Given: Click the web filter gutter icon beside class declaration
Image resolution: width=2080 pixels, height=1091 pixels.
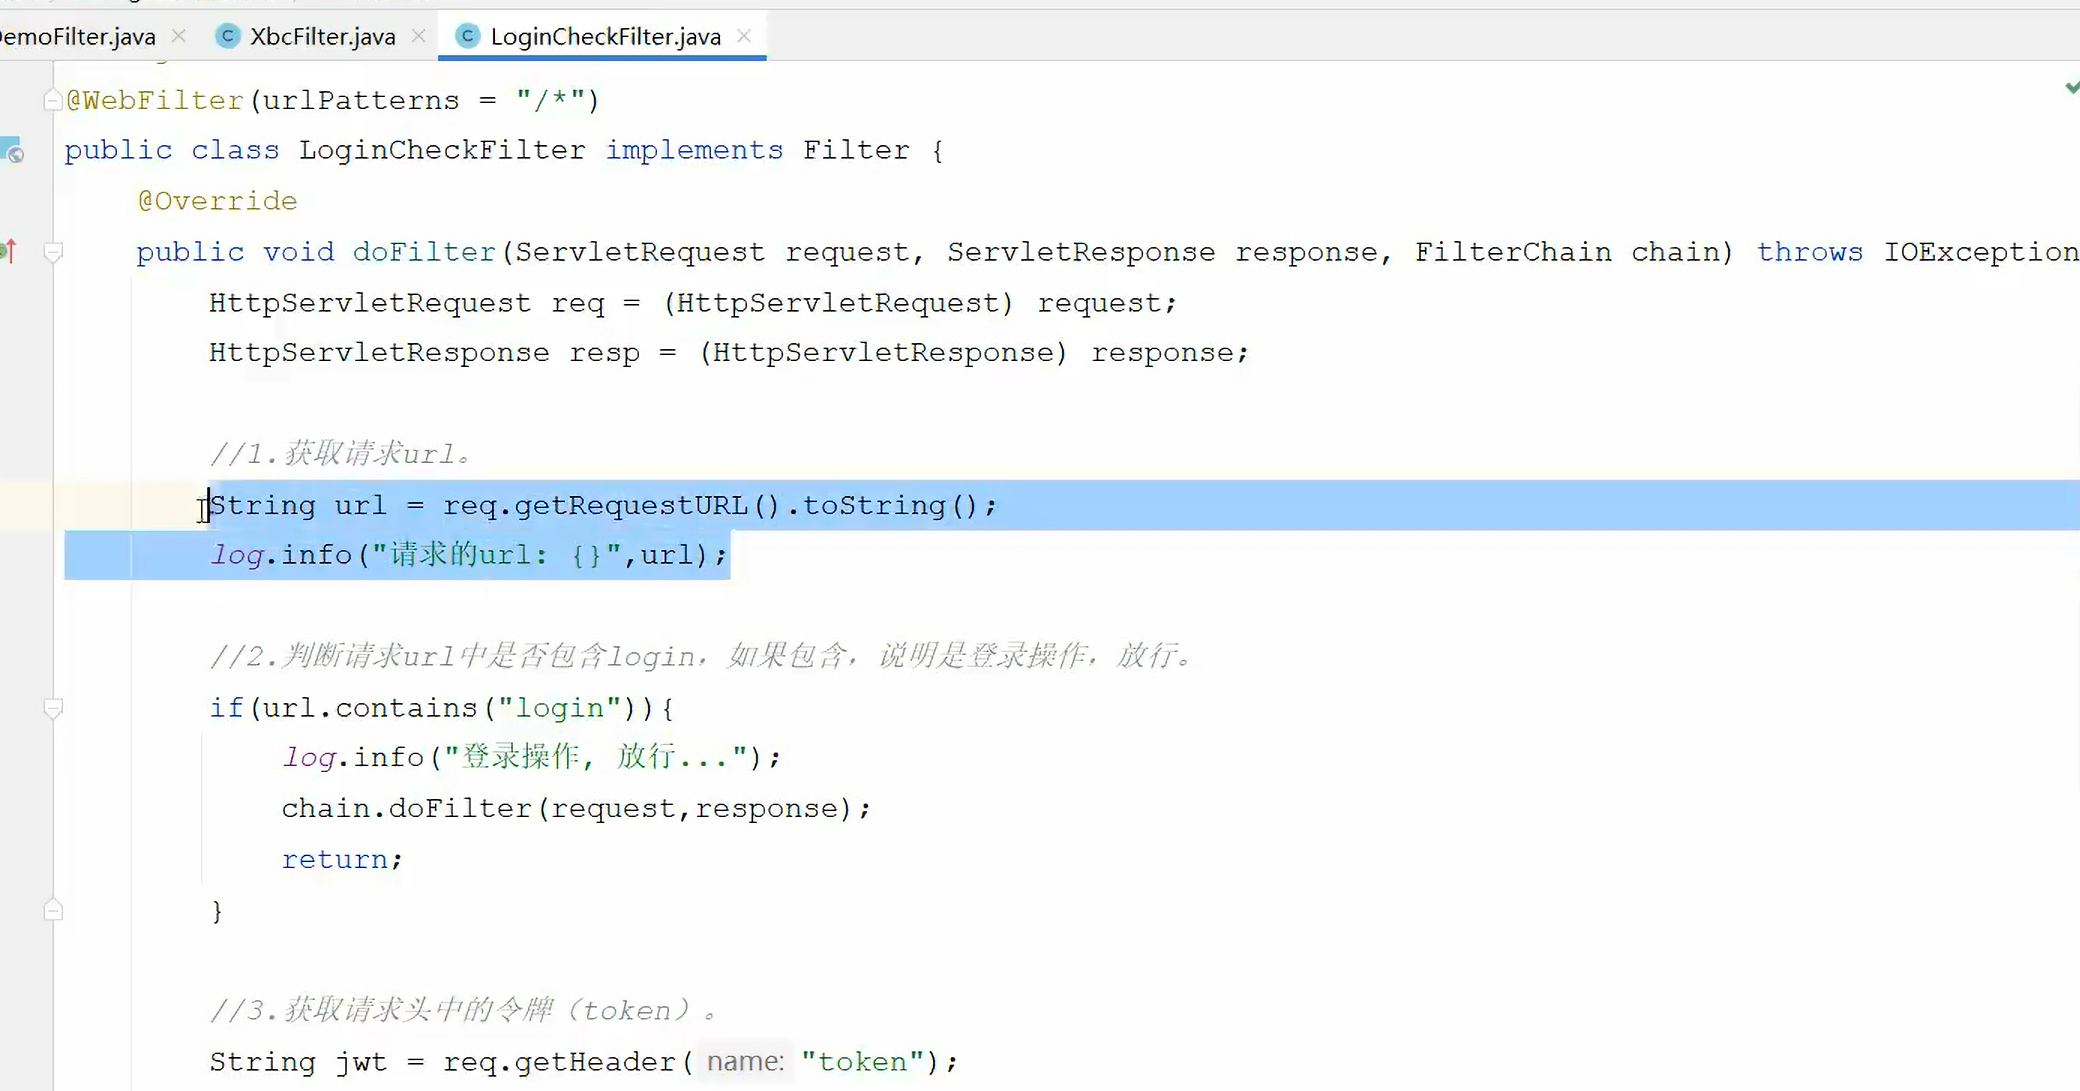Looking at the screenshot, I should (x=13, y=151).
